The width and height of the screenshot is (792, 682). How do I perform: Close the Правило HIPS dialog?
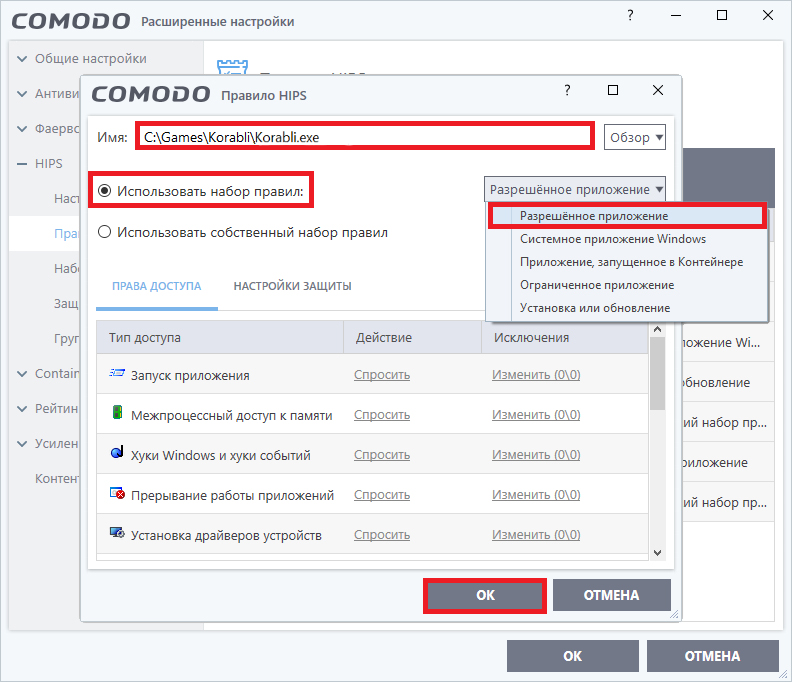(658, 90)
